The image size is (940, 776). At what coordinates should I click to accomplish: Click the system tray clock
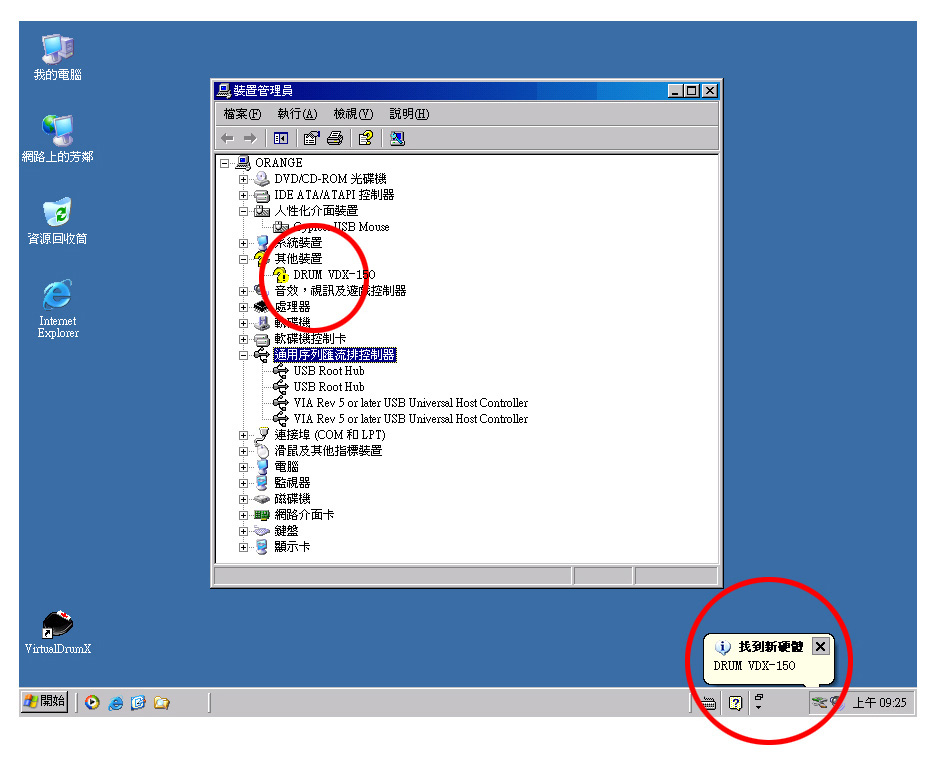[x=879, y=703]
